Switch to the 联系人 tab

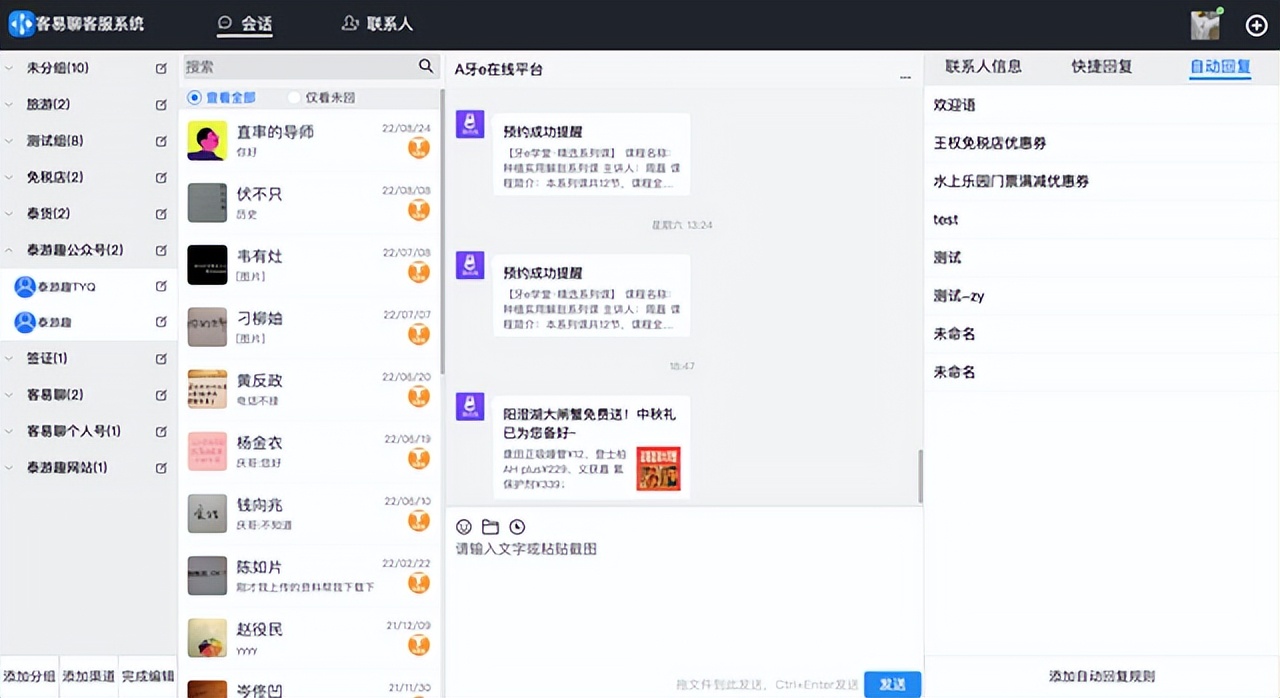[x=377, y=24]
